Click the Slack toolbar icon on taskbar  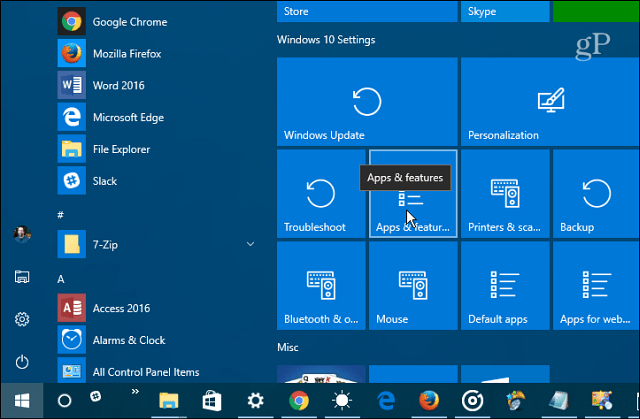click(x=96, y=396)
